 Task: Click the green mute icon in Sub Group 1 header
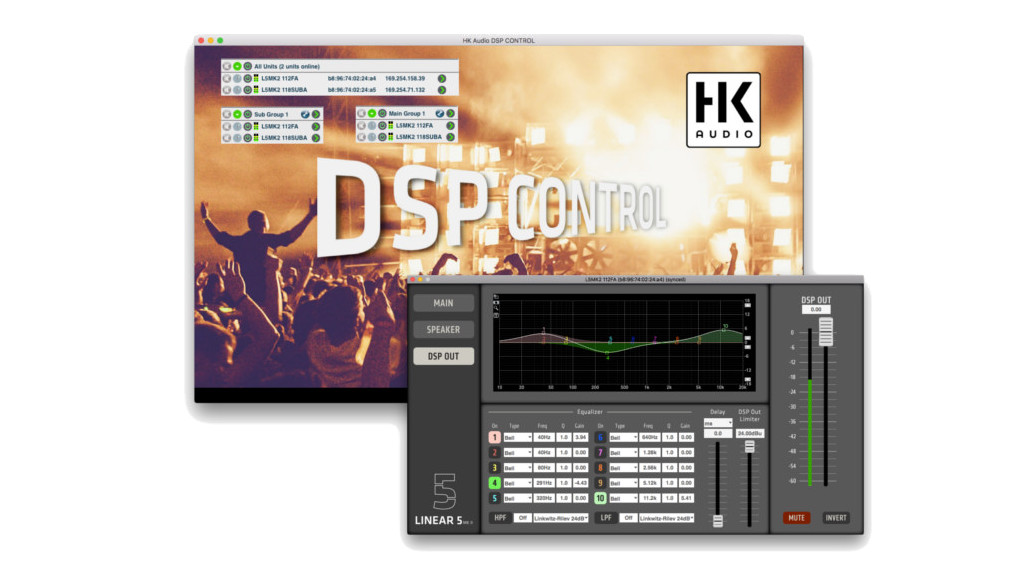[x=237, y=114]
